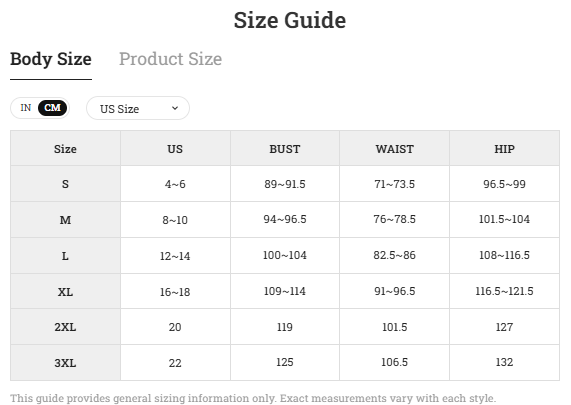Select the XL size row label
Screen dimensions: 571x405
[66, 291]
